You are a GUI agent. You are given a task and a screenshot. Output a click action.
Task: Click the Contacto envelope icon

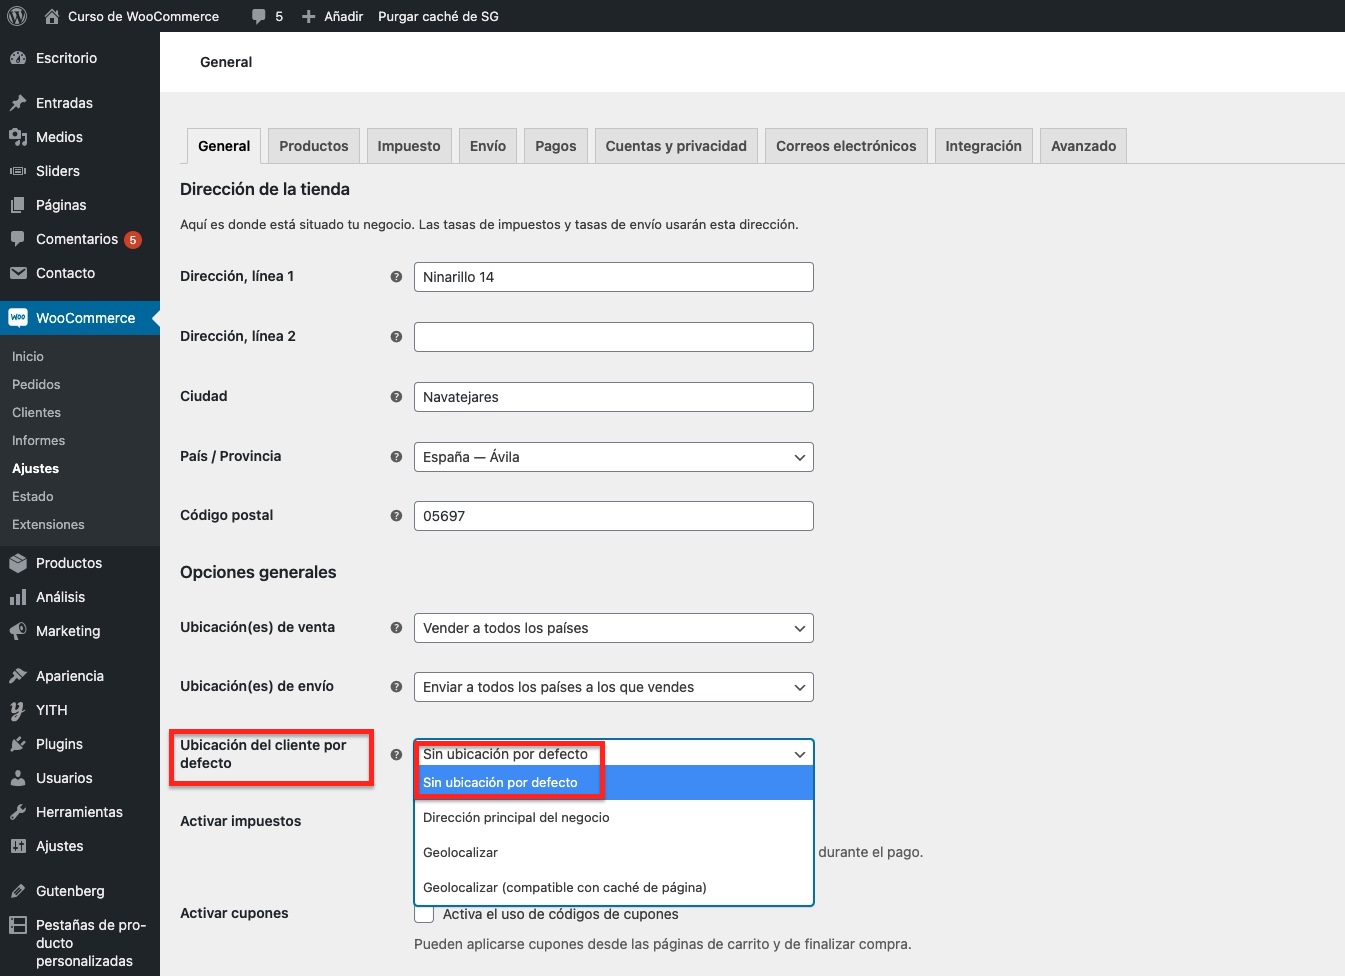click(18, 273)
